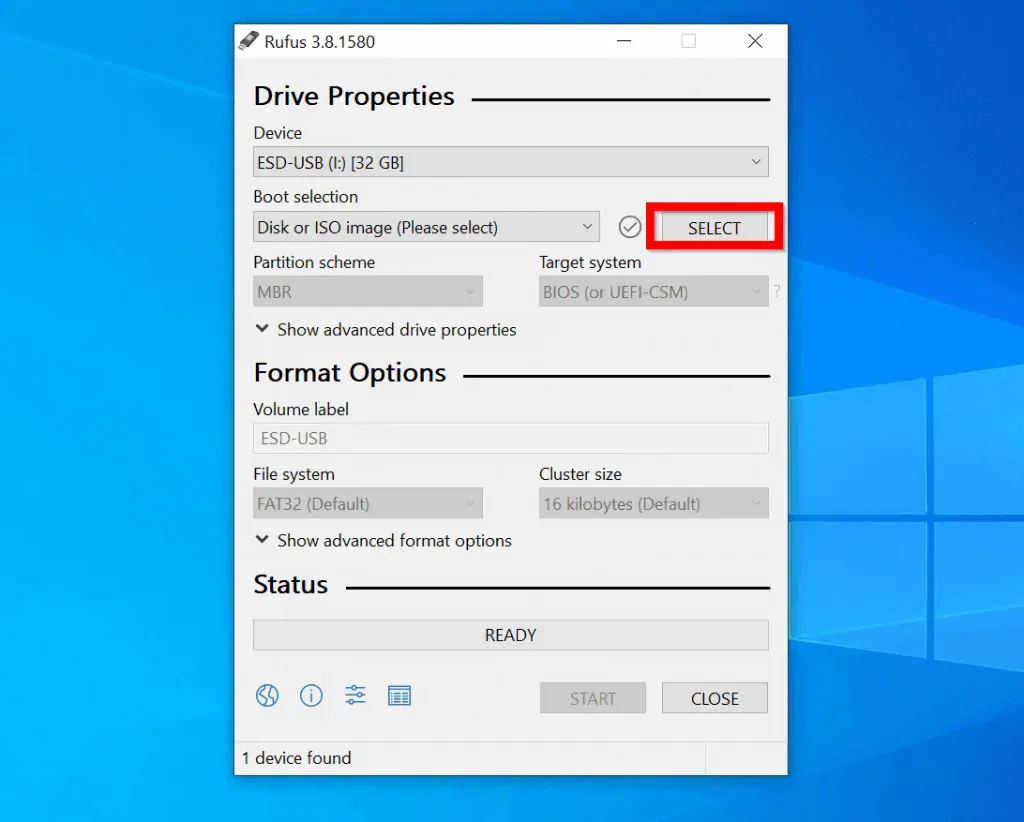This screenshot has width=1024, height=822.
Task: Show the log via log icon
Action: [x=399, y=695]
